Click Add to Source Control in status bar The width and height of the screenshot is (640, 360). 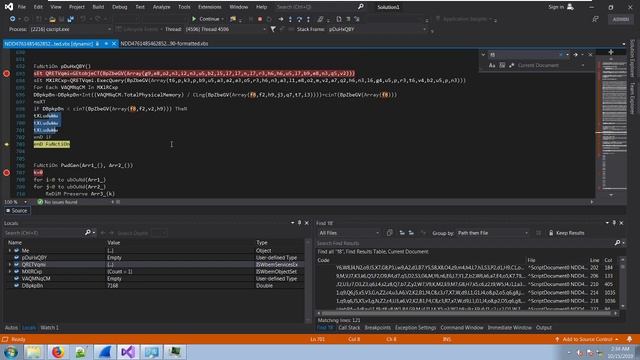pyautogui.click(x=587, y=339)
